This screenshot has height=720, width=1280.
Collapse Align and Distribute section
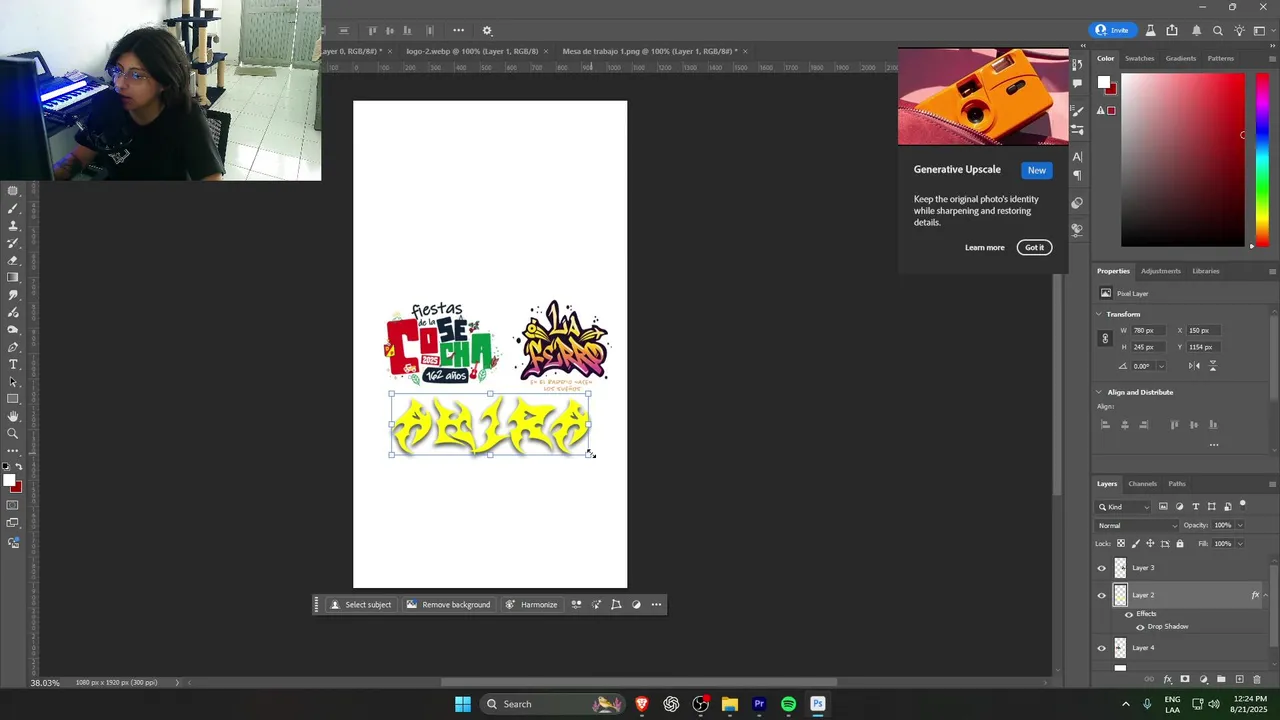tap(1099, 392)
